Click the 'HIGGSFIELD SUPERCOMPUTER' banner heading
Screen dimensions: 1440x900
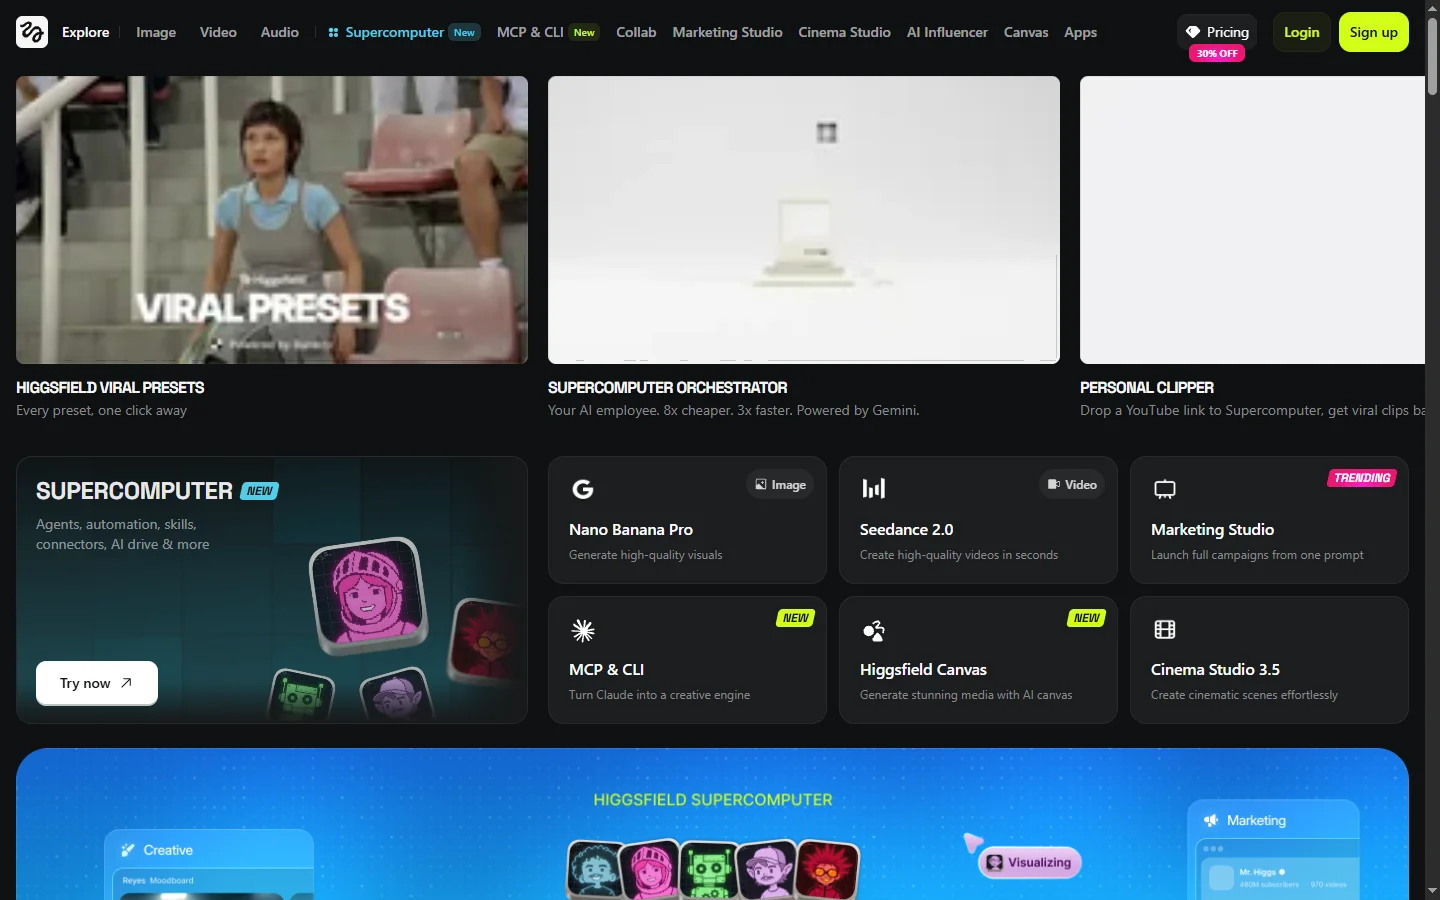pos(713,800)
